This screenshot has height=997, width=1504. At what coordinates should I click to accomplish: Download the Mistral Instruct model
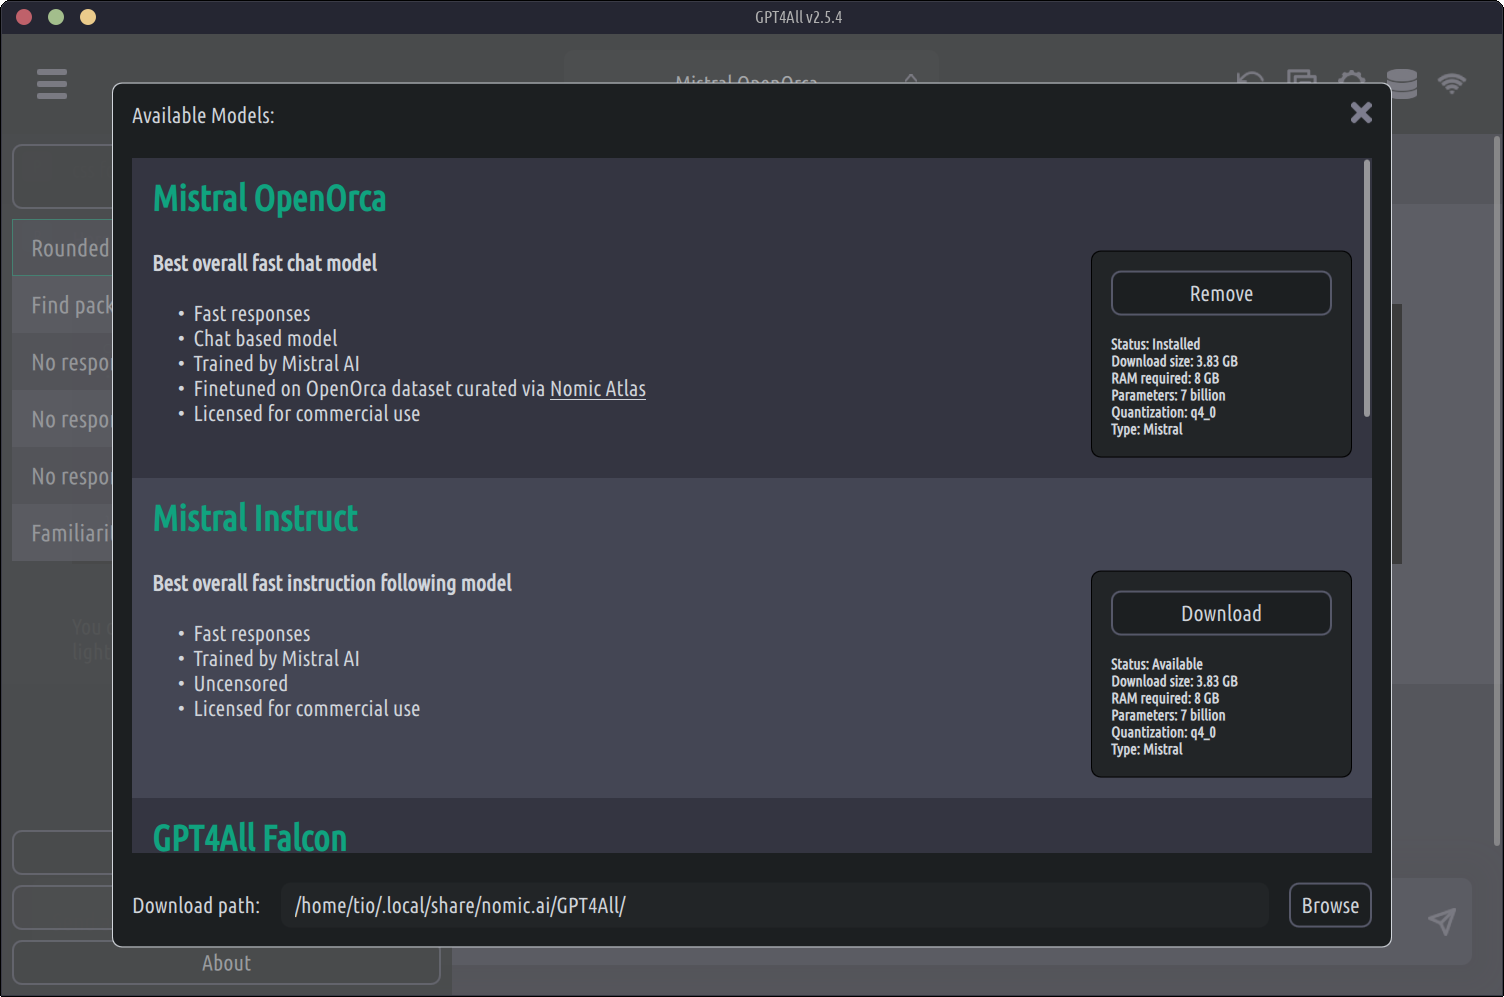[x=1220, y=614]
